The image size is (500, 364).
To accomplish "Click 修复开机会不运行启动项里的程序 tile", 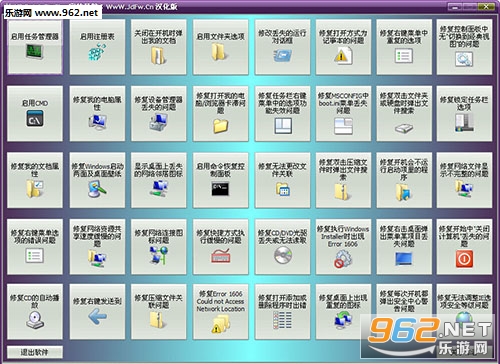I will pyautogui.click(x=404, y=180).
